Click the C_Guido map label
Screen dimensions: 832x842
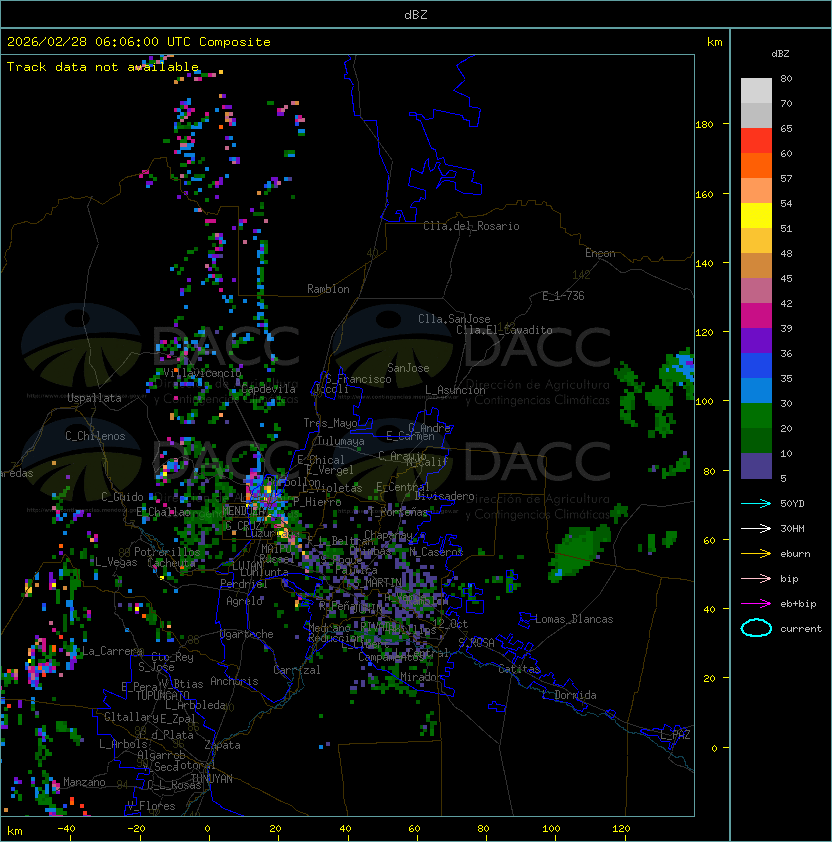click(x=122, y=497)
